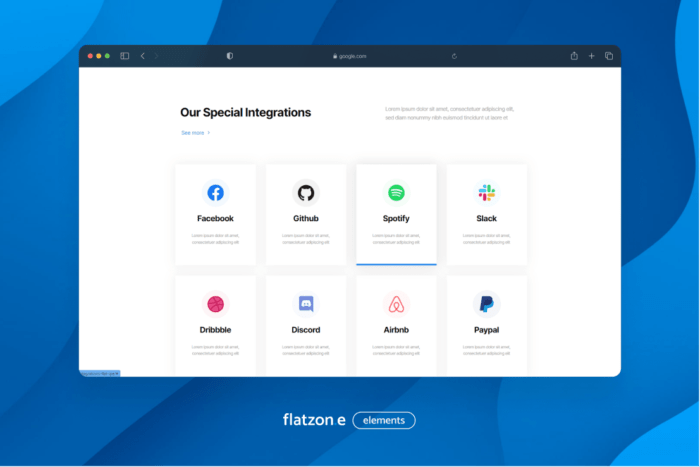The image size is (700, 467).
Task: Open a new tab with plus icon
Action: pos(591,56)
